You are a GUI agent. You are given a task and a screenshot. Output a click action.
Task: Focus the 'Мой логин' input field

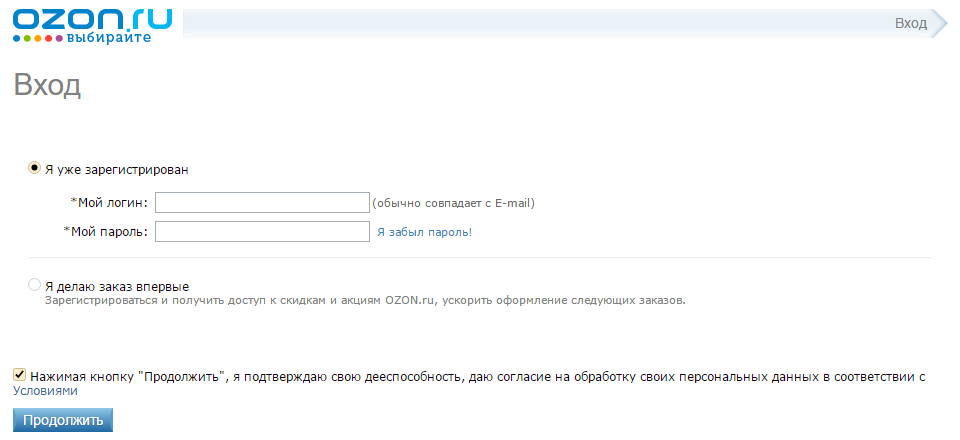tap(262, 203)
